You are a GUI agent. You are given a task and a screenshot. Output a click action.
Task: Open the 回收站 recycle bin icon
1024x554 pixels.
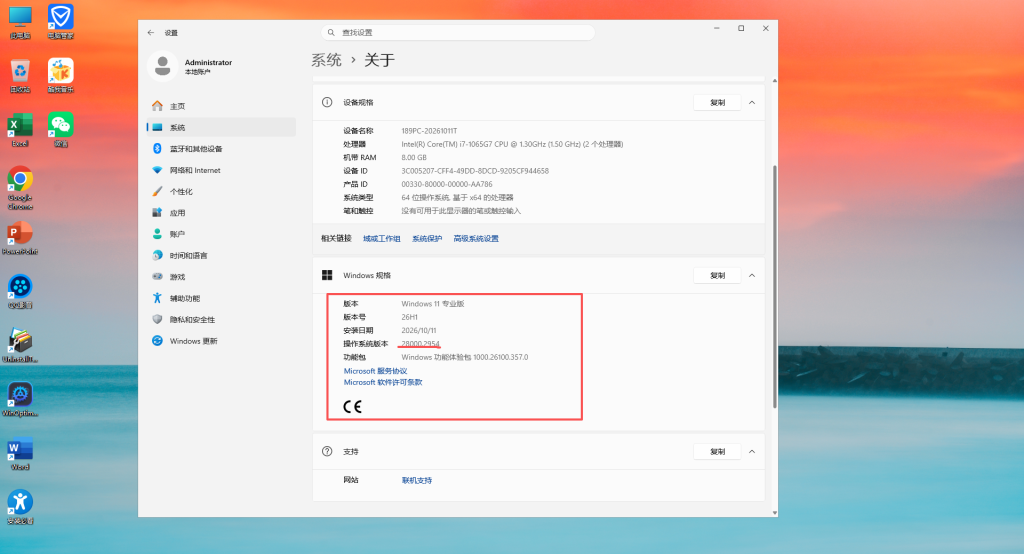click(x=20, y=76)
